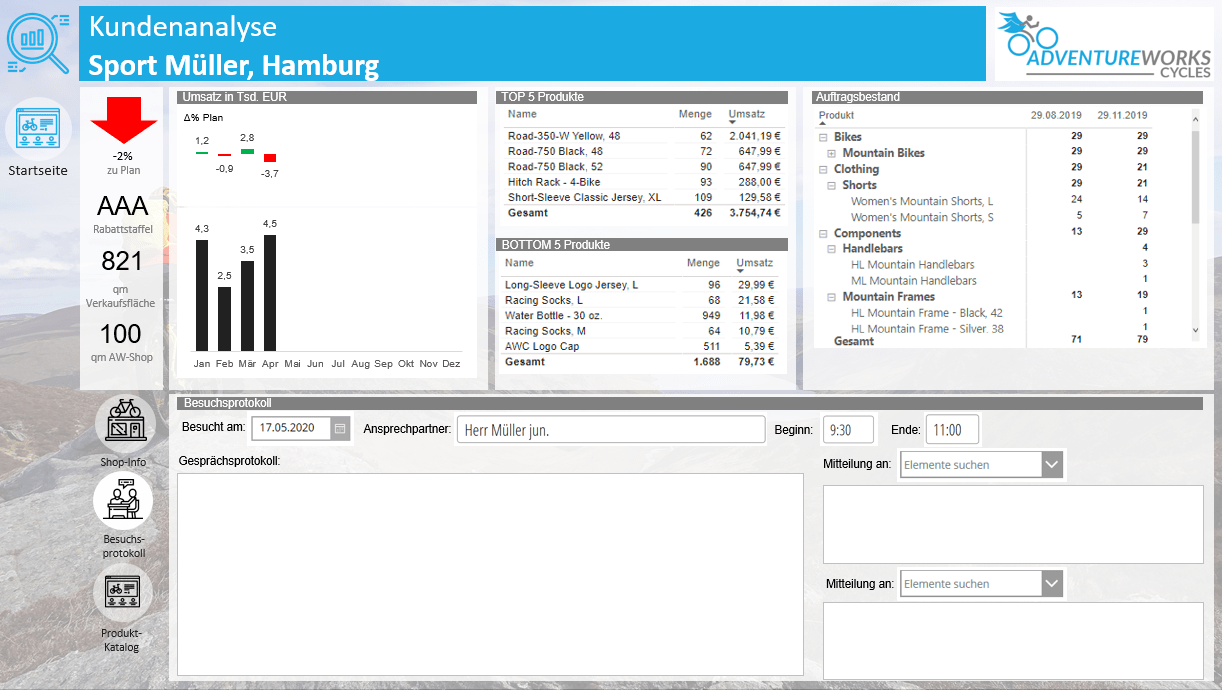This screenshot has height=690, width=1222.
Task: Click the red downward plan arrow
Action: [x=124, y=120]
